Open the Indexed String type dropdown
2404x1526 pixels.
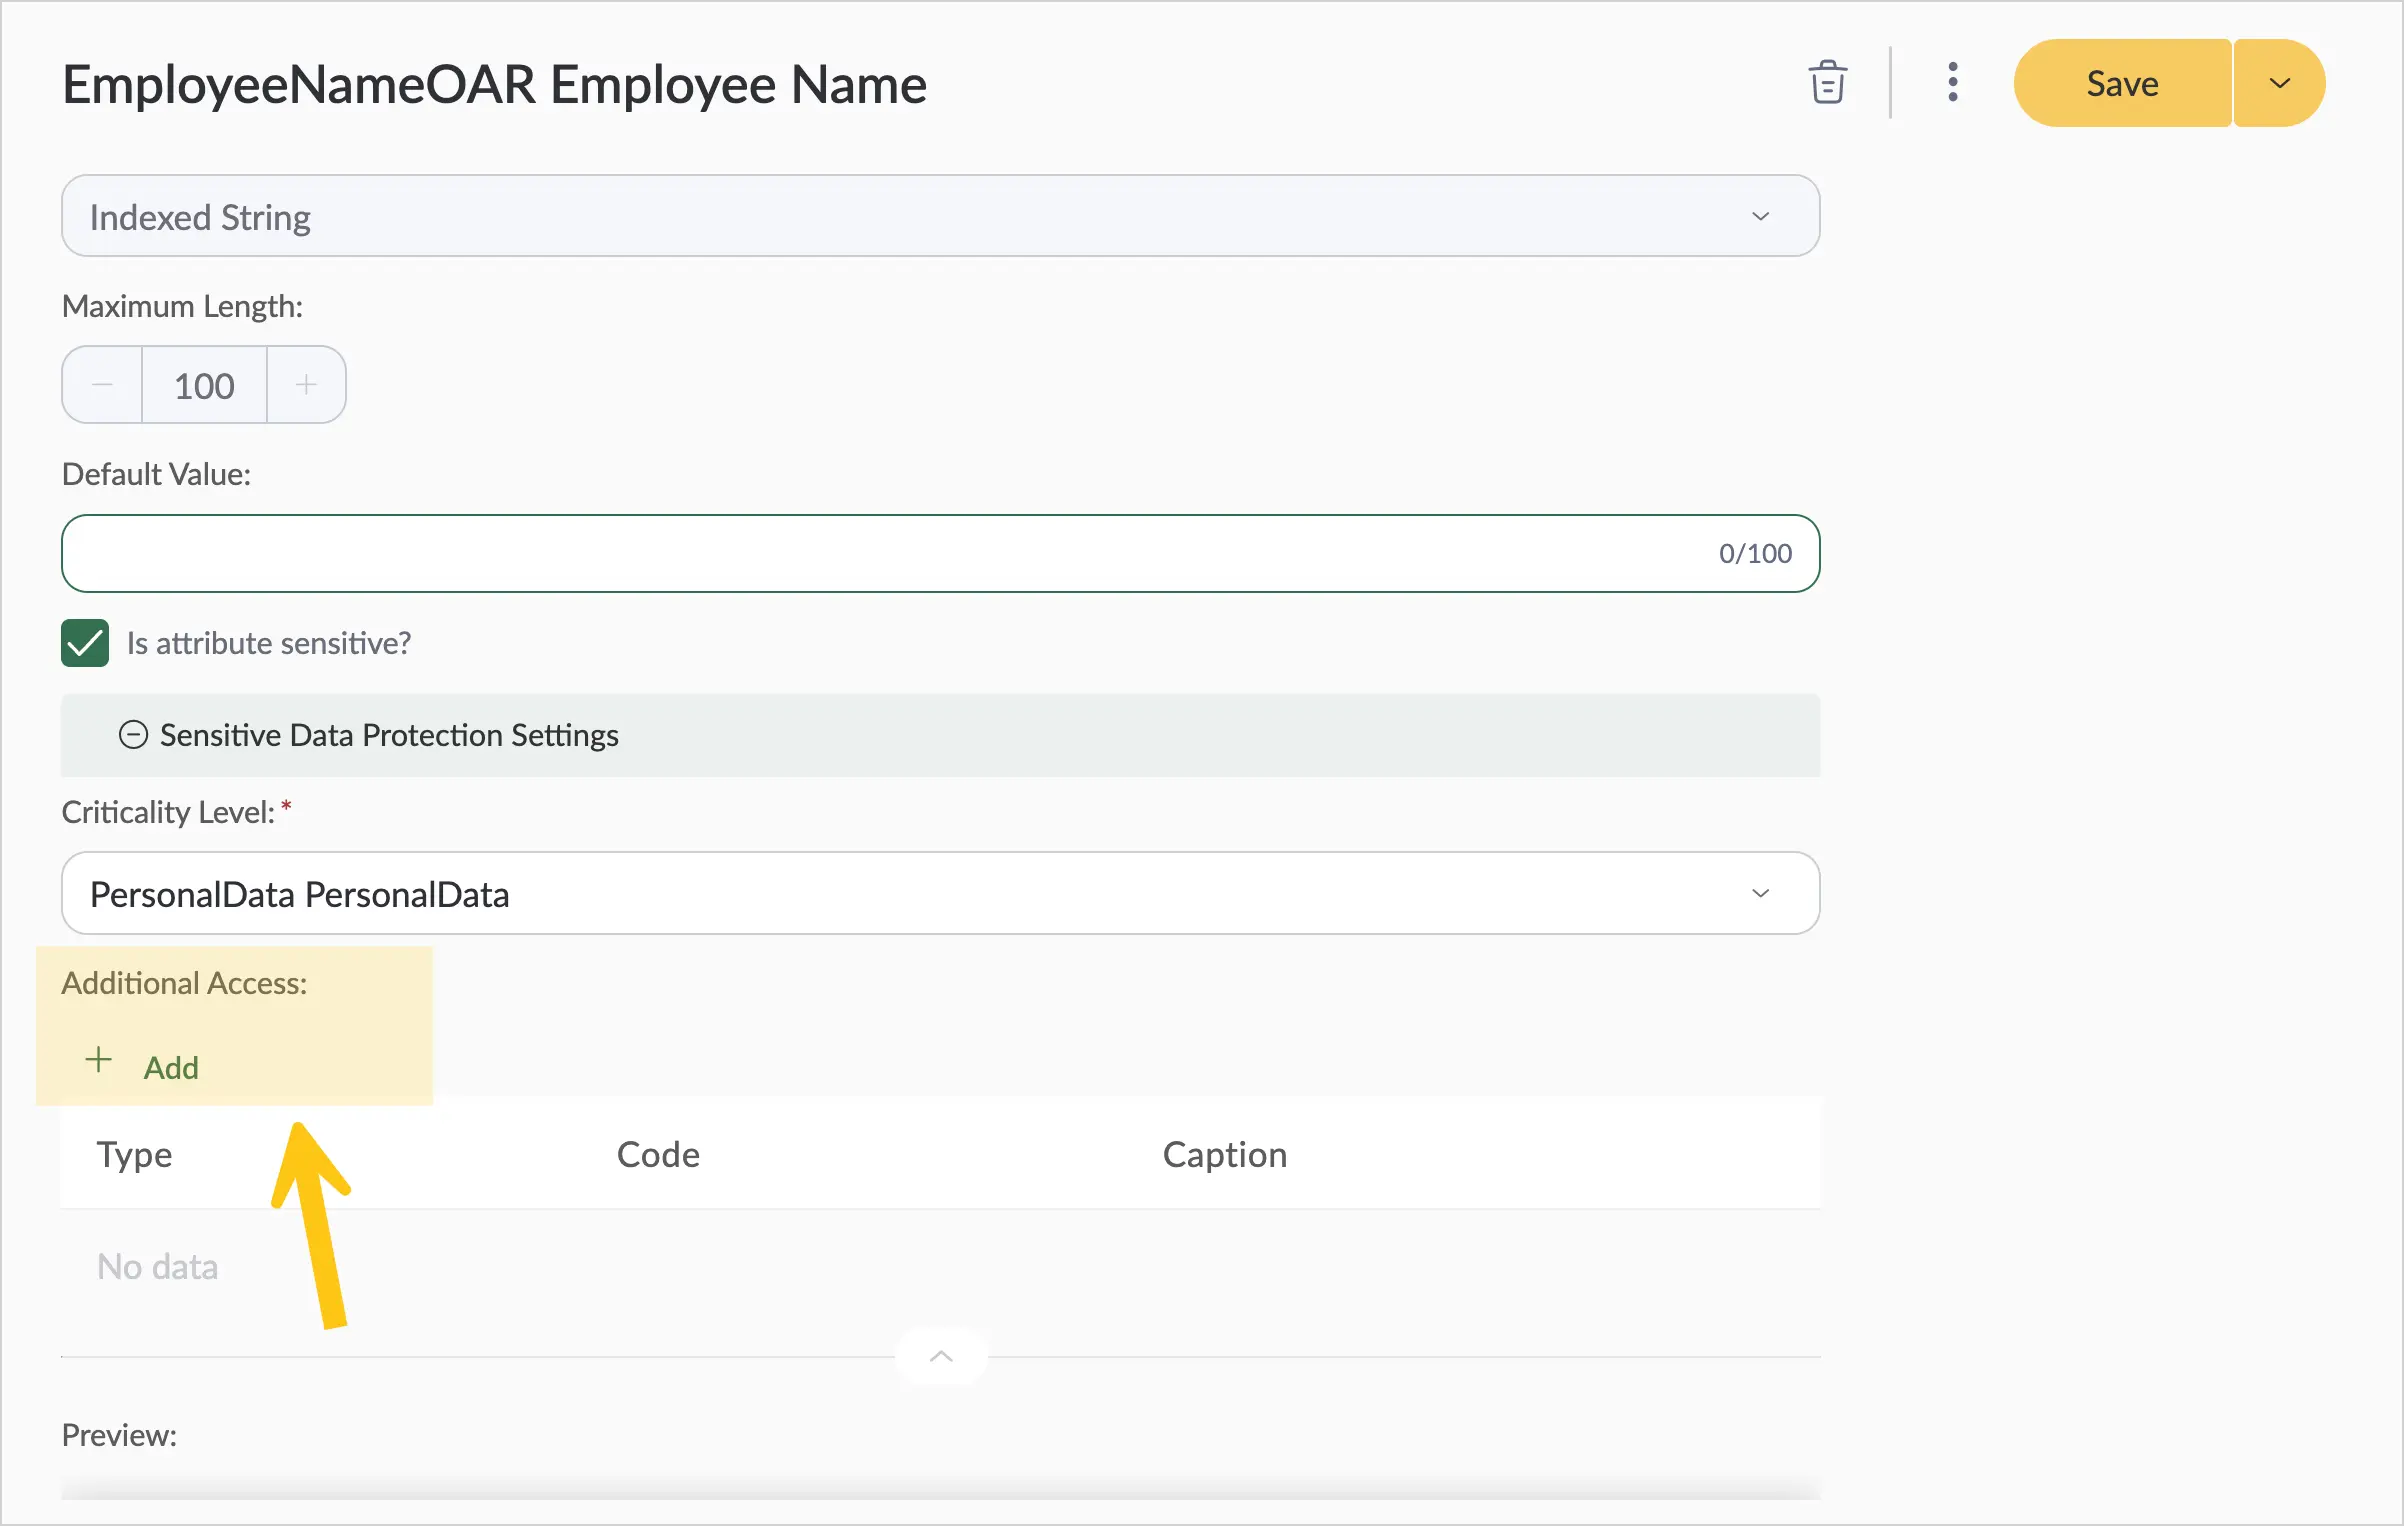coord(940,216)
